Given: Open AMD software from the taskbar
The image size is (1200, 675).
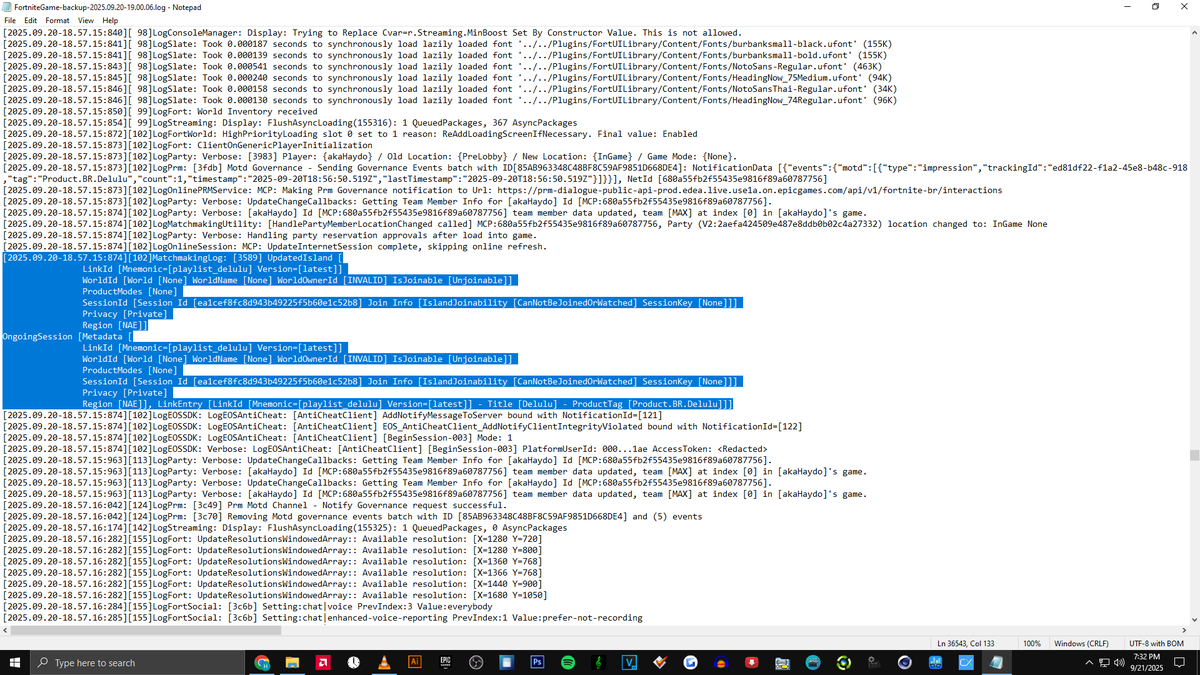Looking at the screenshot, I should [323, 662].
